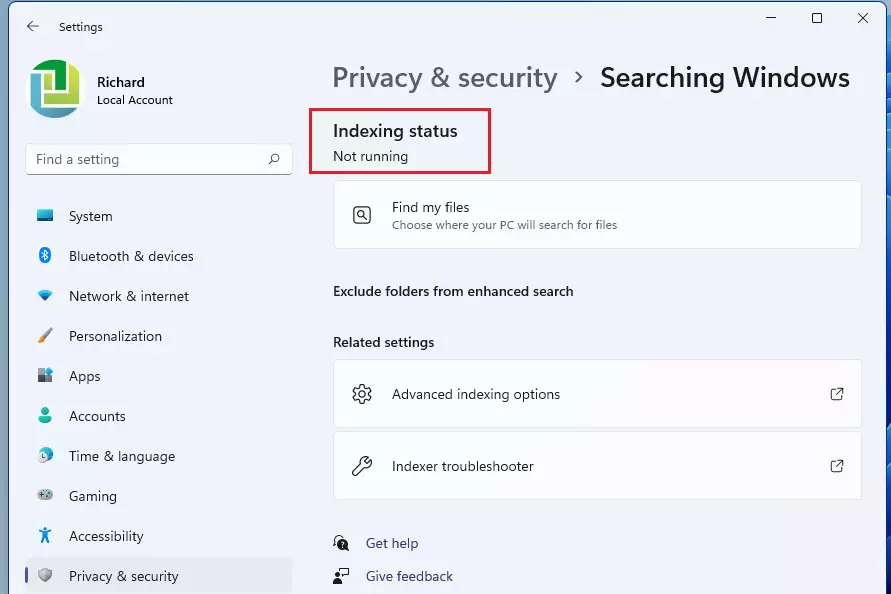Viewport: 891px width, 594px height.
Task: Click the Personalization paintbrush icon
Action: (45, 335)
